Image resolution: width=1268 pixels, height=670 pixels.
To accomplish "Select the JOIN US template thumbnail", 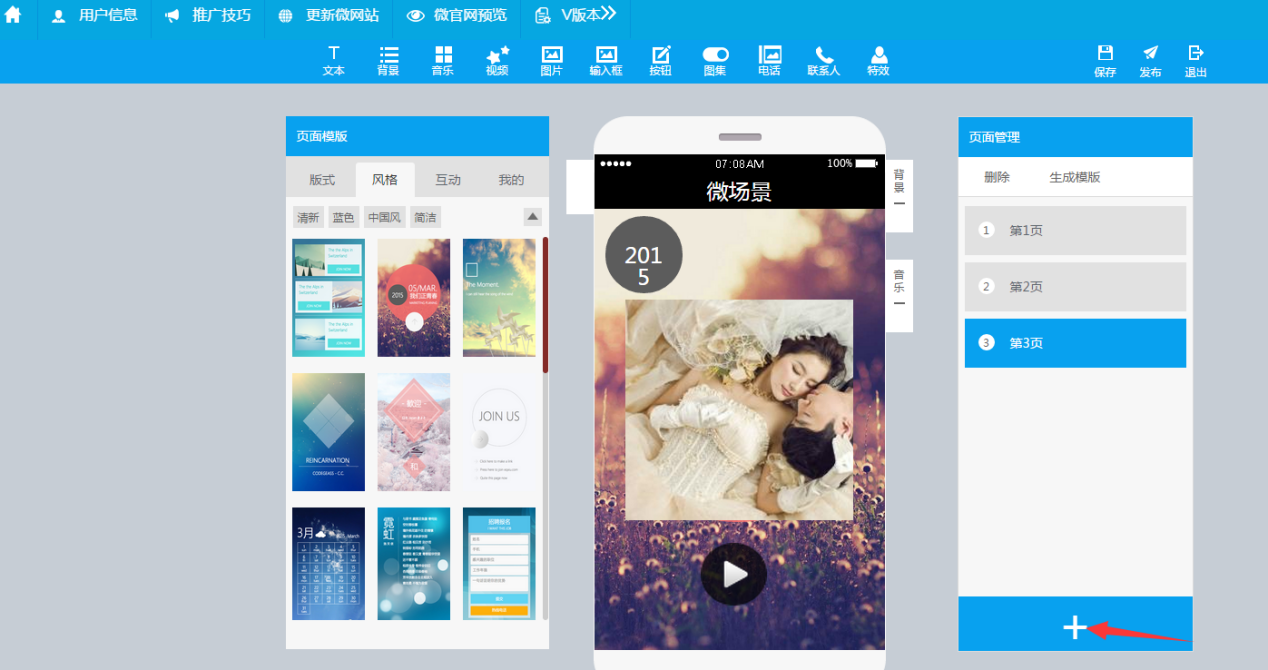I will [499, 432].
